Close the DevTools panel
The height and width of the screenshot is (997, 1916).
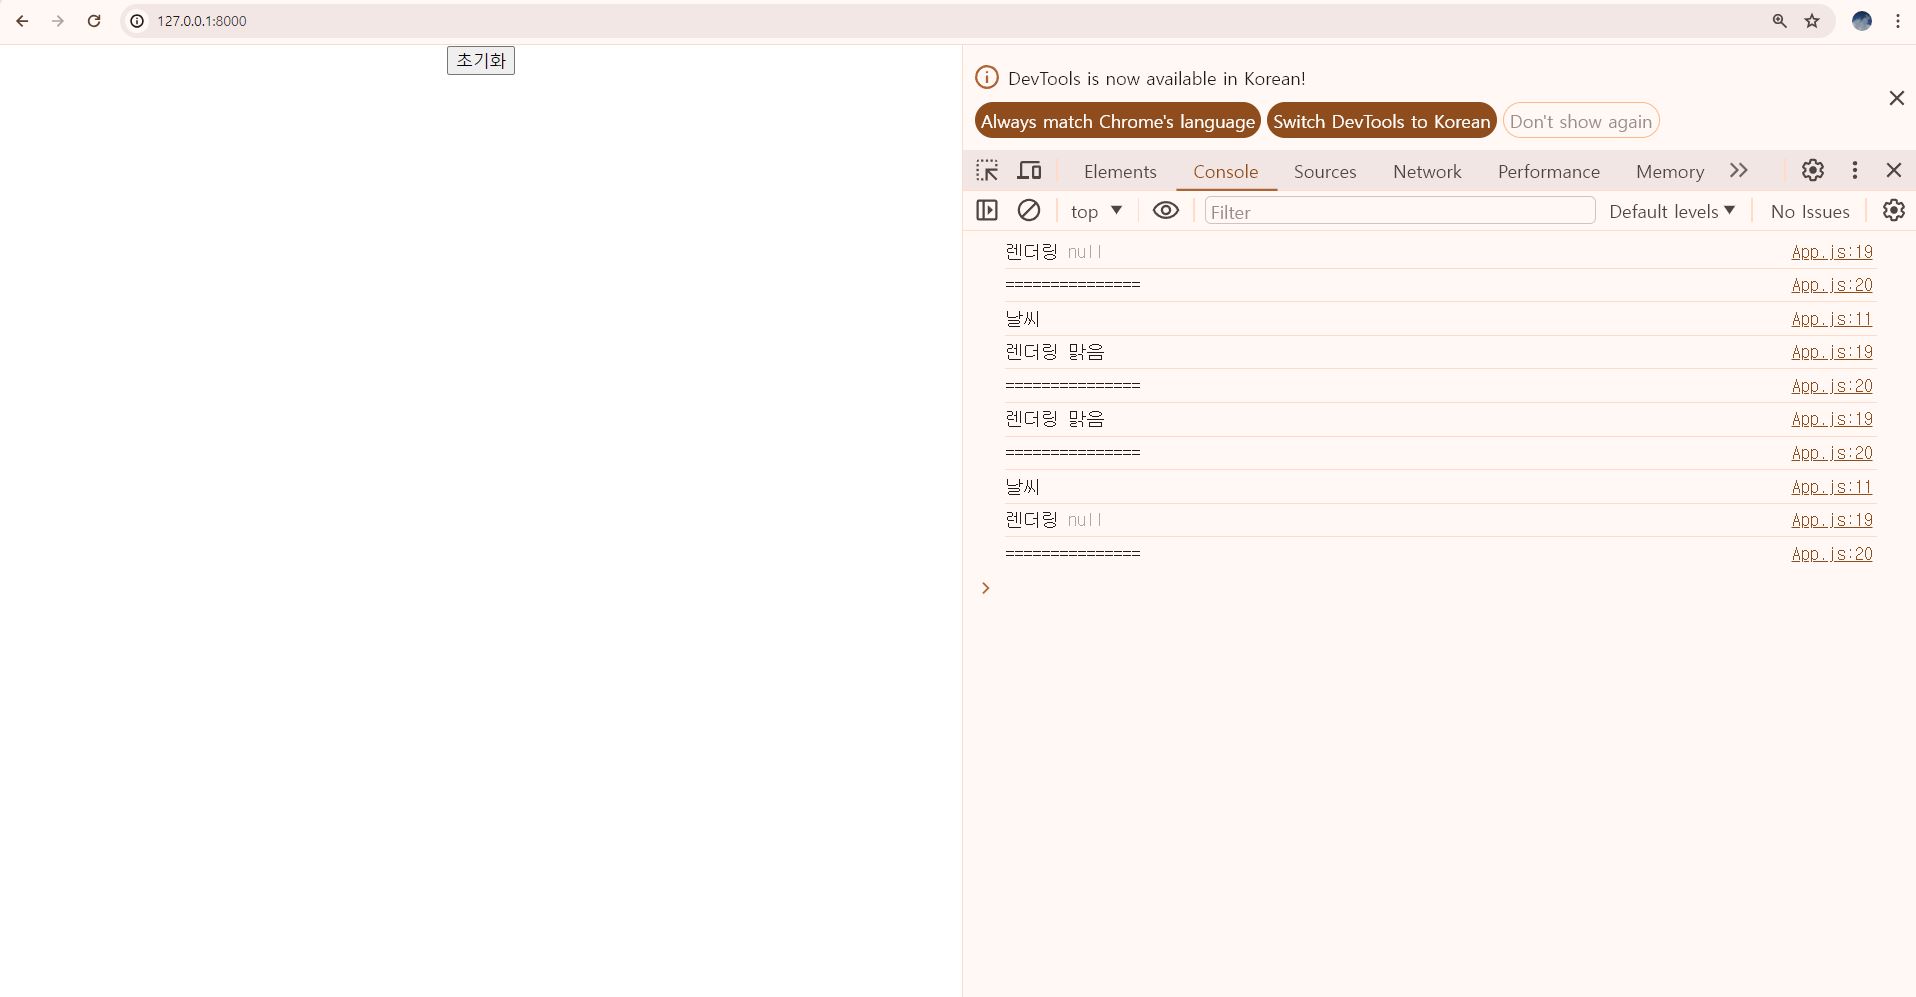point(1894,170)
